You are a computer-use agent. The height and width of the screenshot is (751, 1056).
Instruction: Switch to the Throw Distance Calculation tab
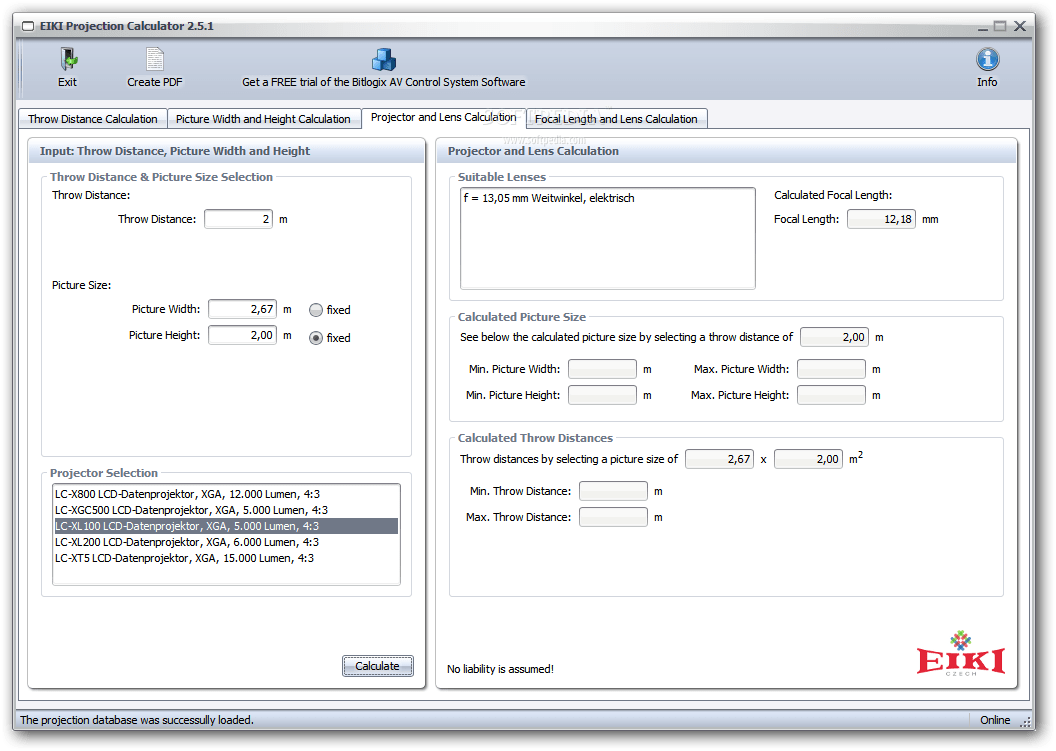92,118
